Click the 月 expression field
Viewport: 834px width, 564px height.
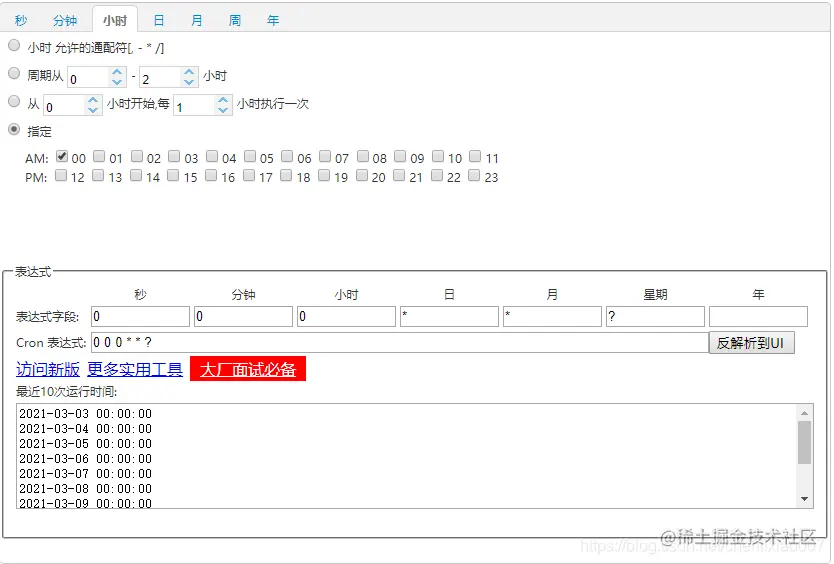553,316
